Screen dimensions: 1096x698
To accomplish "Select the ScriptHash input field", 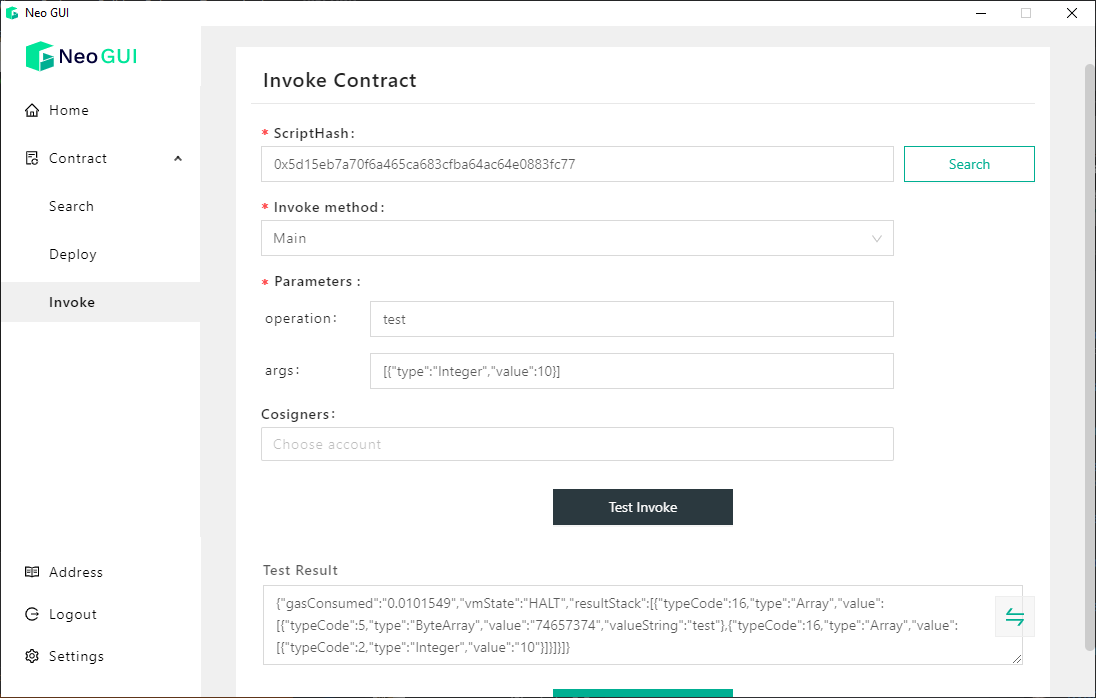I will coord(577,163).
